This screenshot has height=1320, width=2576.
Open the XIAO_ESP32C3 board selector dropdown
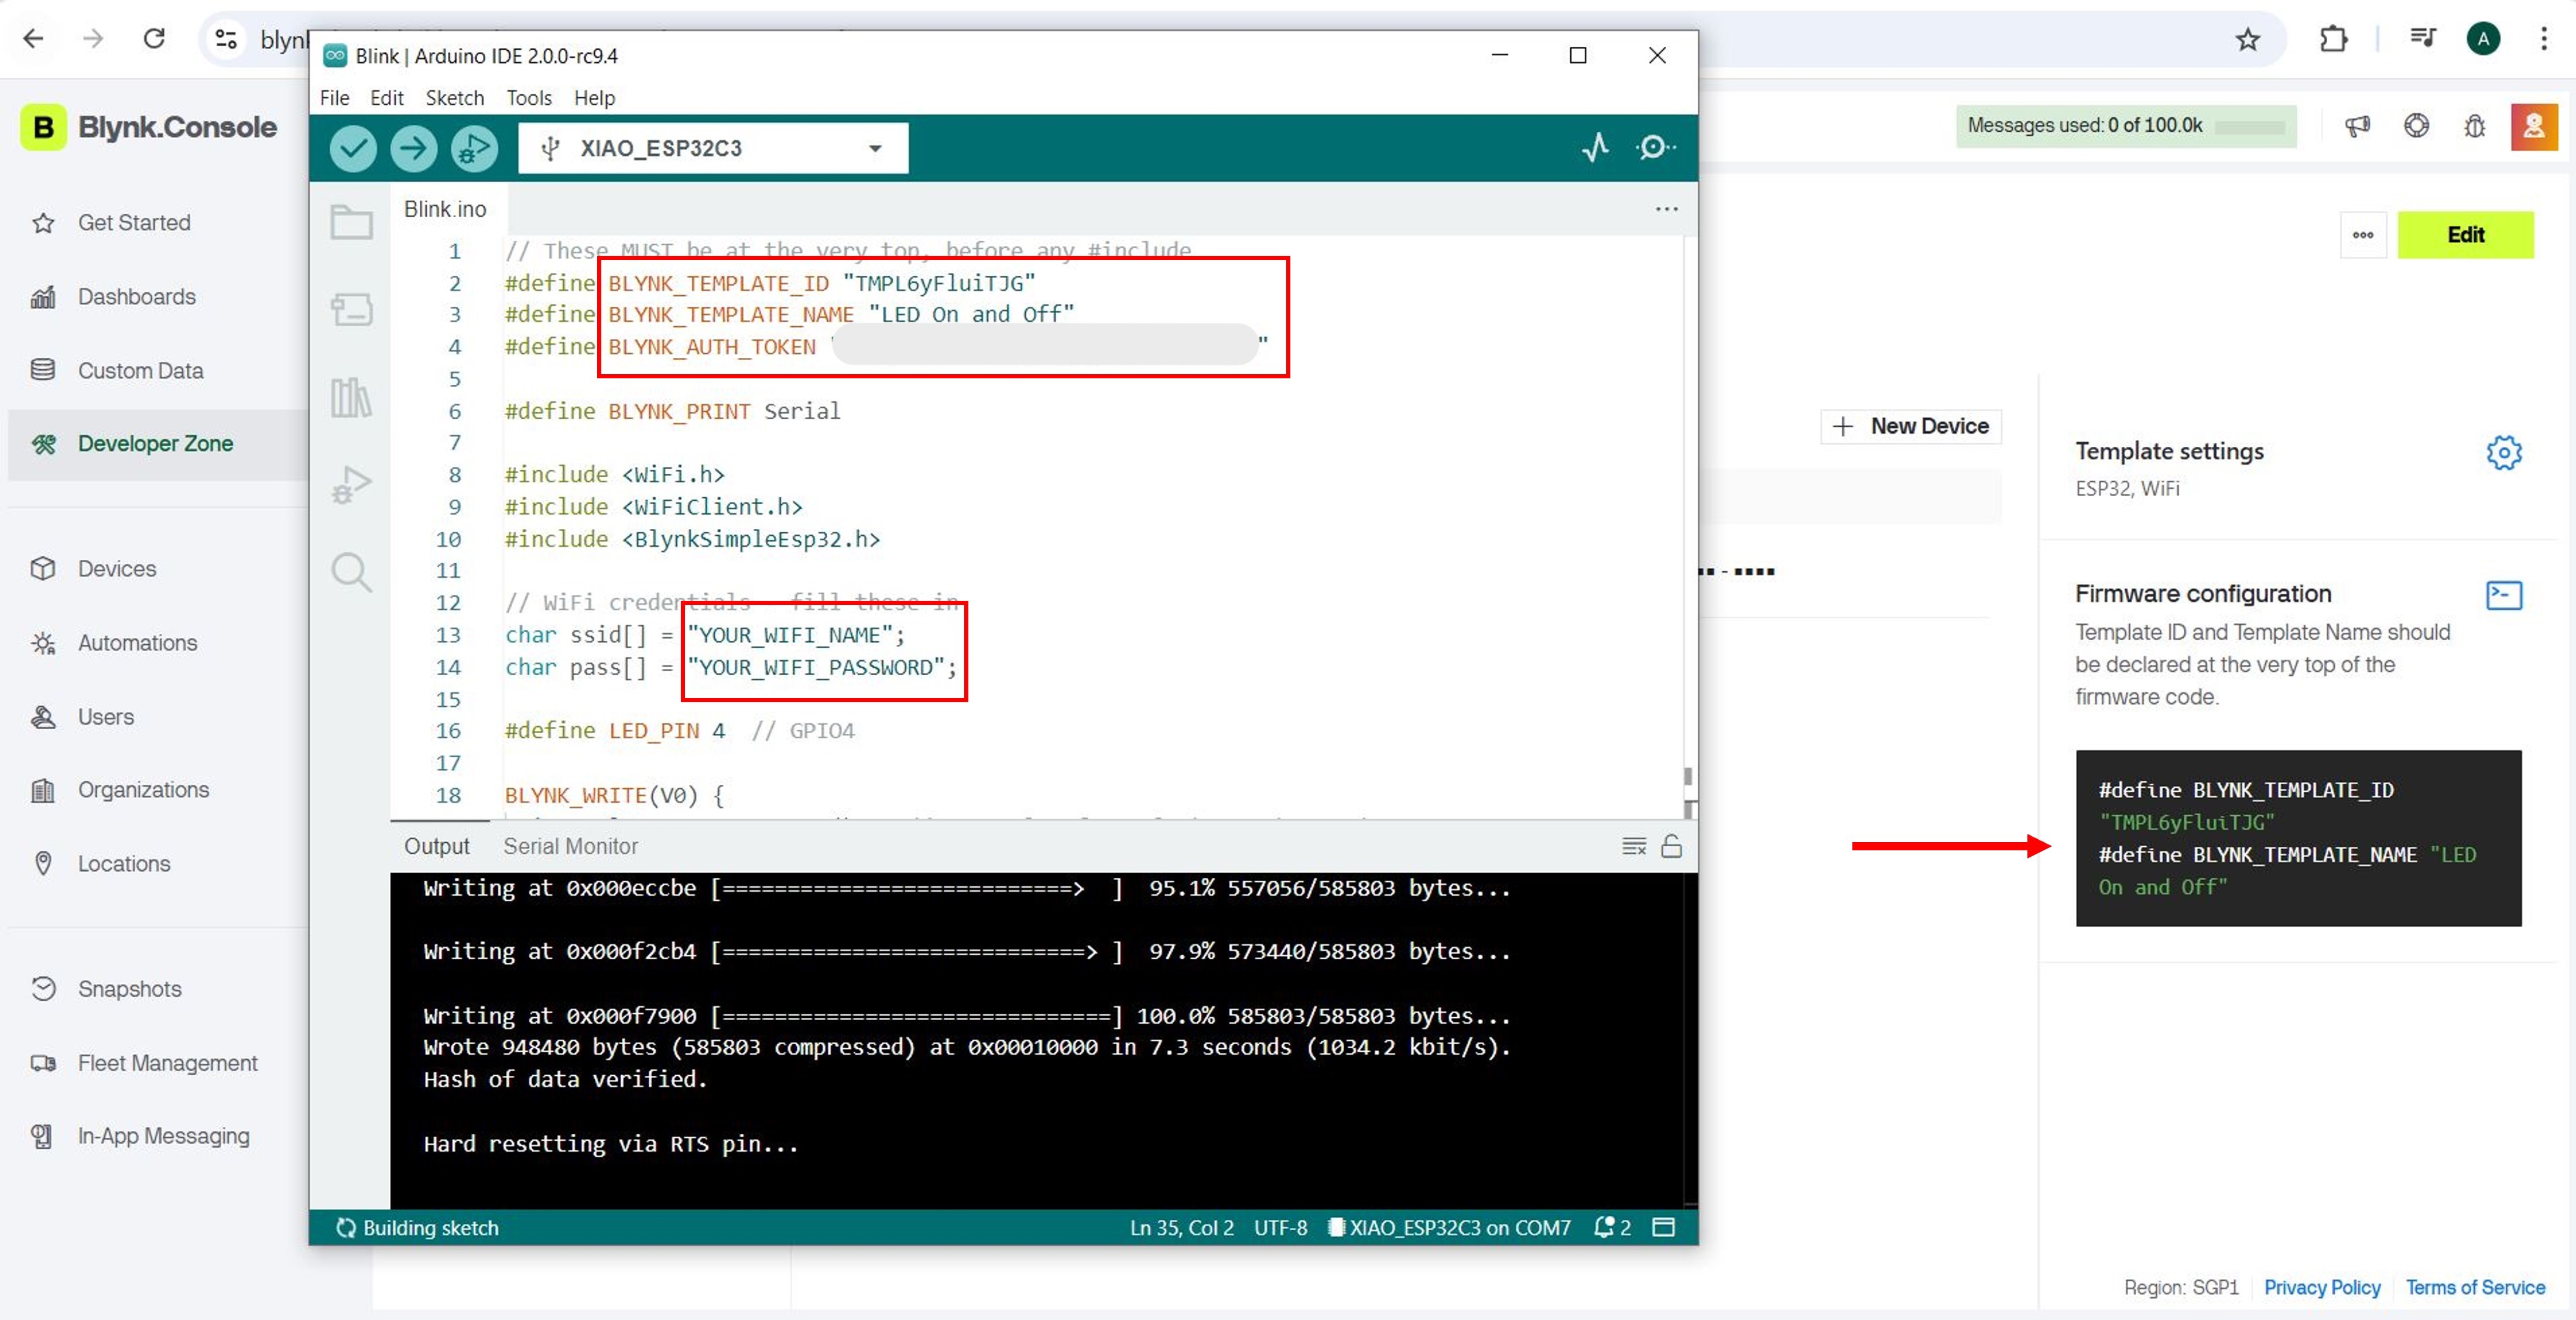pyautogui.click(x=713, y=148)
